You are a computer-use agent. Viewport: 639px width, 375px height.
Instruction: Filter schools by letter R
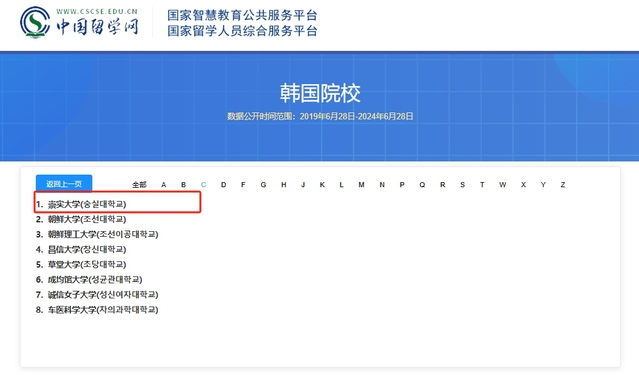[442, 185]
